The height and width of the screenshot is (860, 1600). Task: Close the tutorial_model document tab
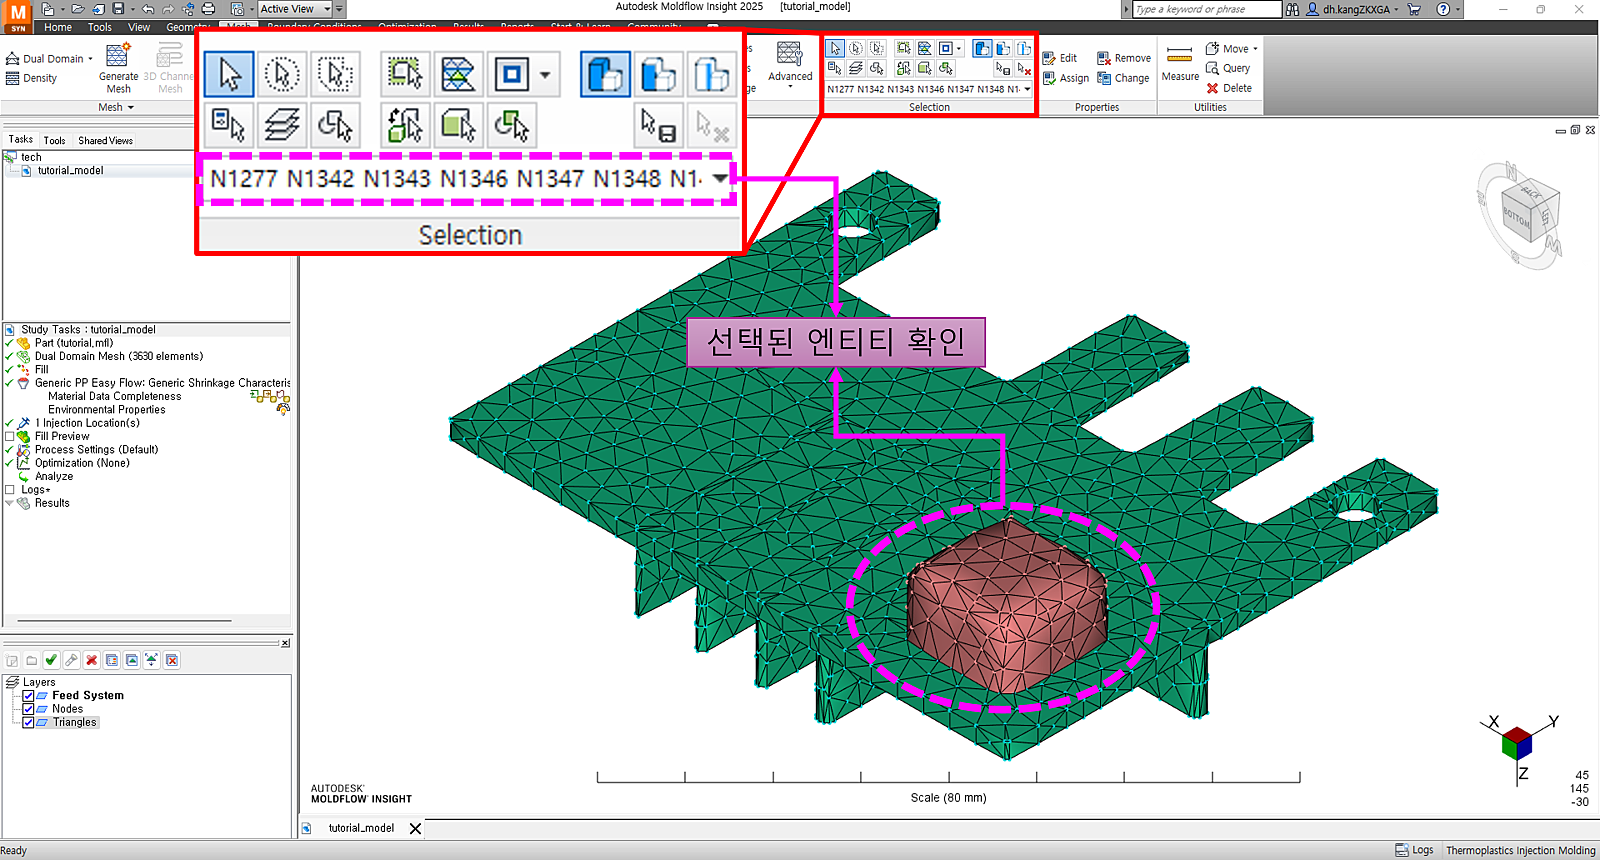tap(415, 828)
